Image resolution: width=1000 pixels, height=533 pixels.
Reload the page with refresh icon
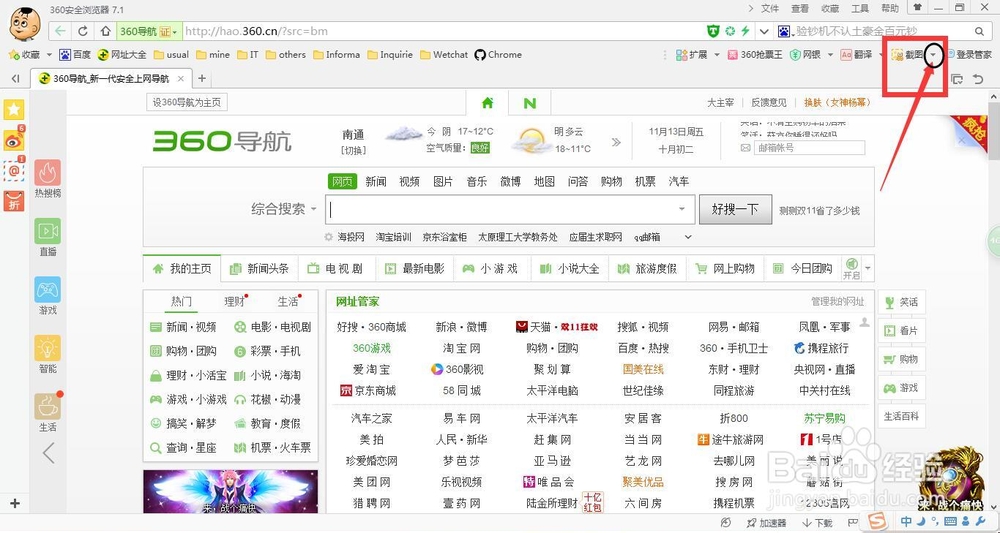pyautogui.click(x=83, y=31)
